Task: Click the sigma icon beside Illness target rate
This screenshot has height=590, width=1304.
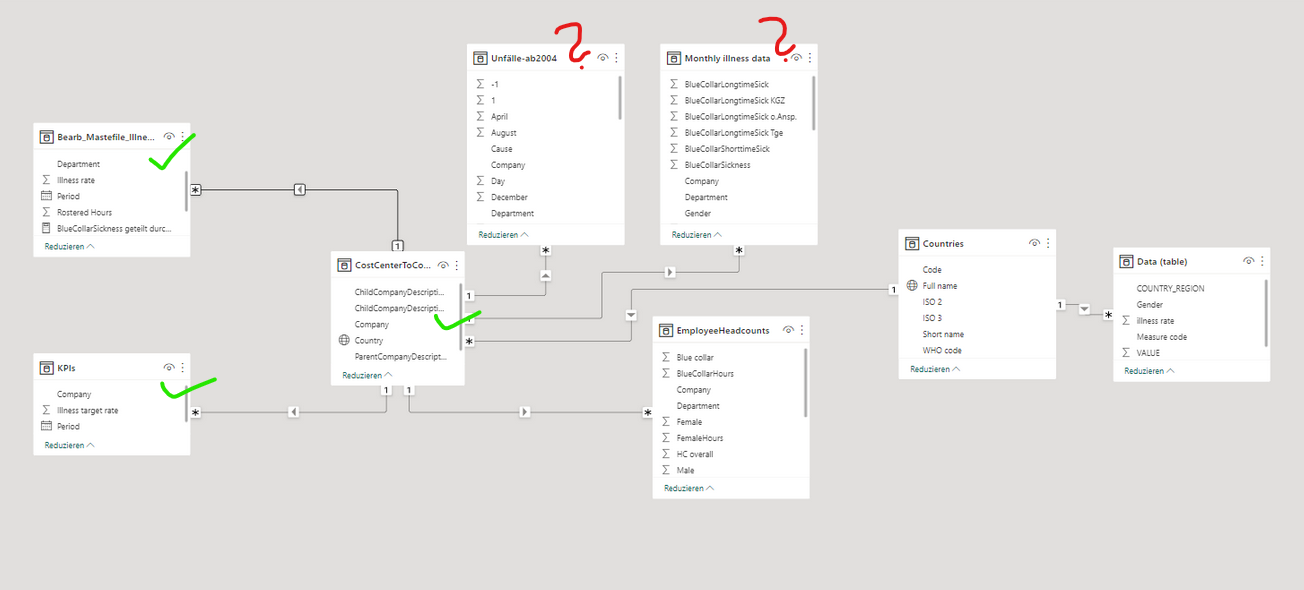Action: [x=46, y=410]
